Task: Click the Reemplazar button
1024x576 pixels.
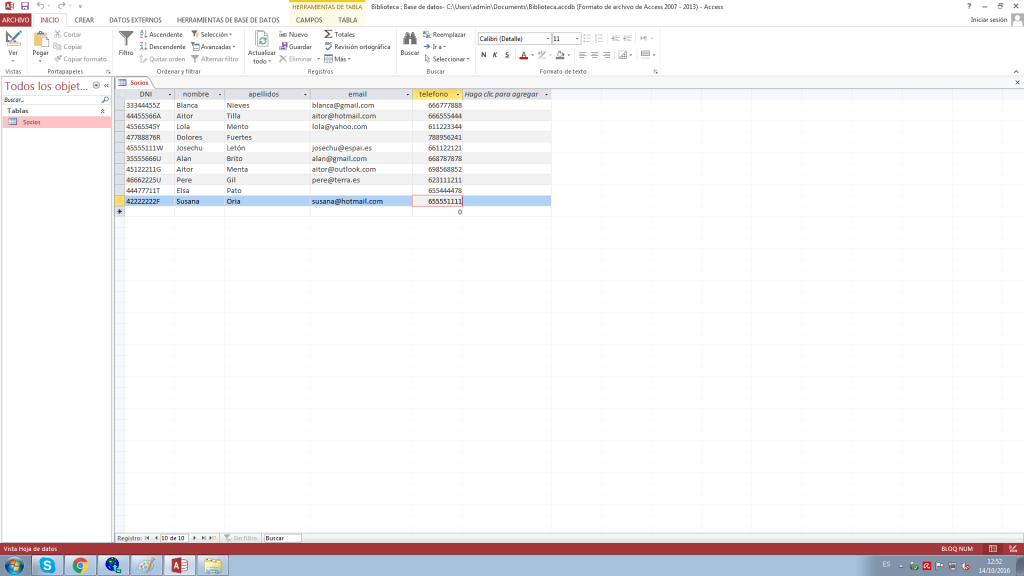Action: coord(444,34)
